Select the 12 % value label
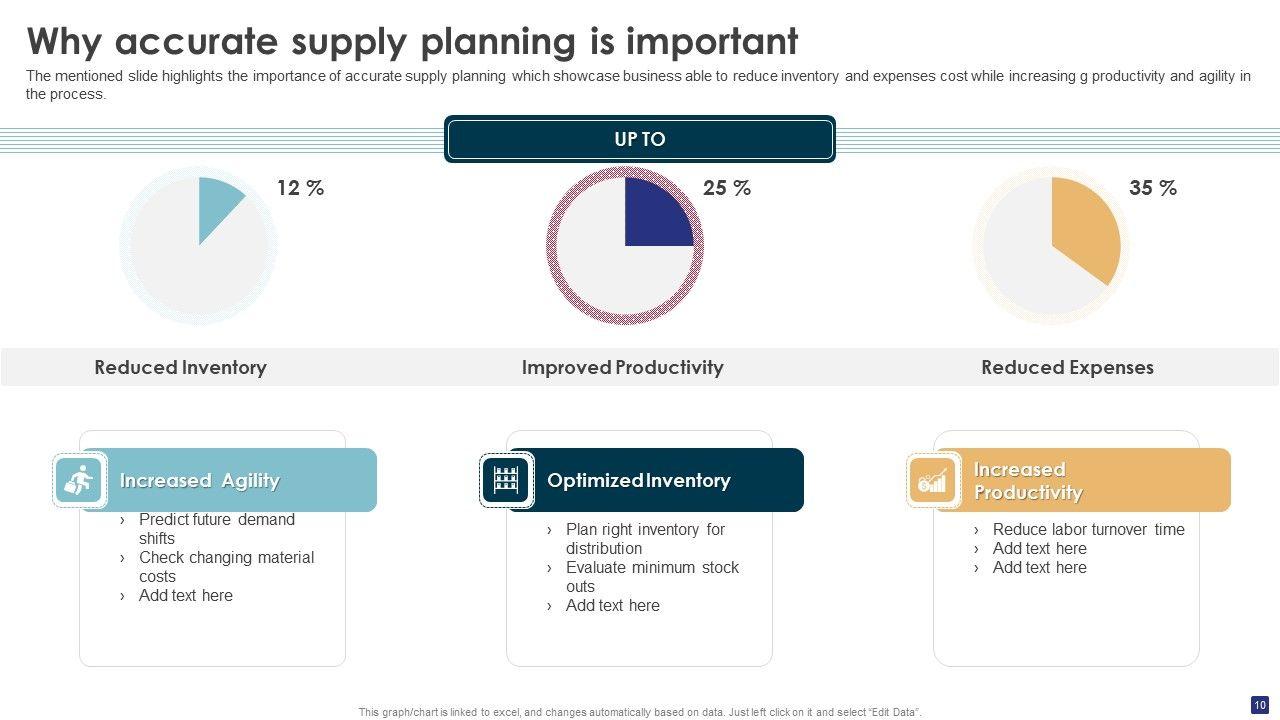 click(x=301, y=188)
